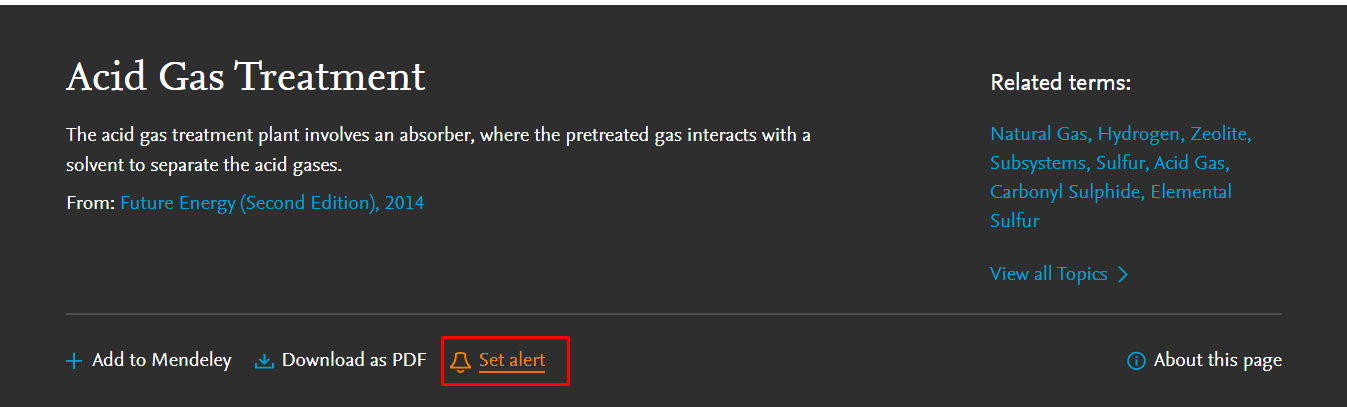The height and width of the screenshot is (407, 1347).
Task: Open the Natural Gas related term
Action: [1040, 133]
